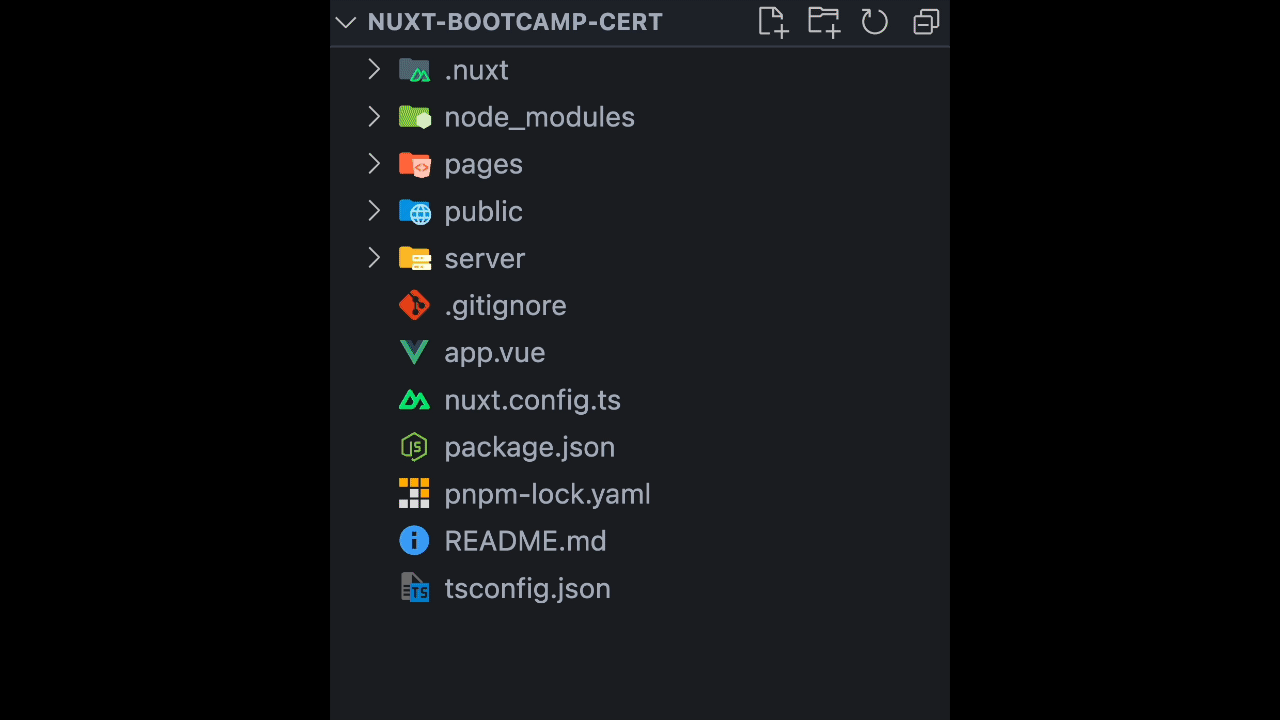Click the public folder globe icon
Screen dimensions: 1280x720
coord(414,211)
